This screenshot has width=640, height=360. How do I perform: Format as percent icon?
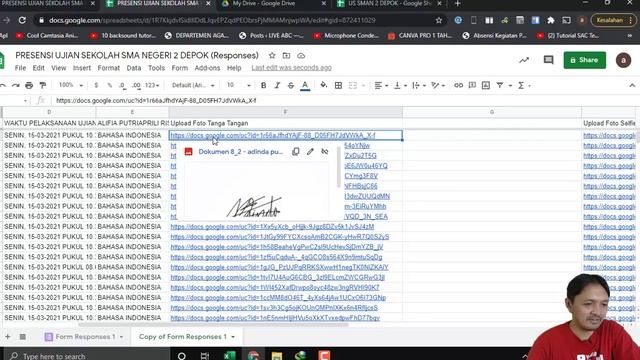(109, 85)
